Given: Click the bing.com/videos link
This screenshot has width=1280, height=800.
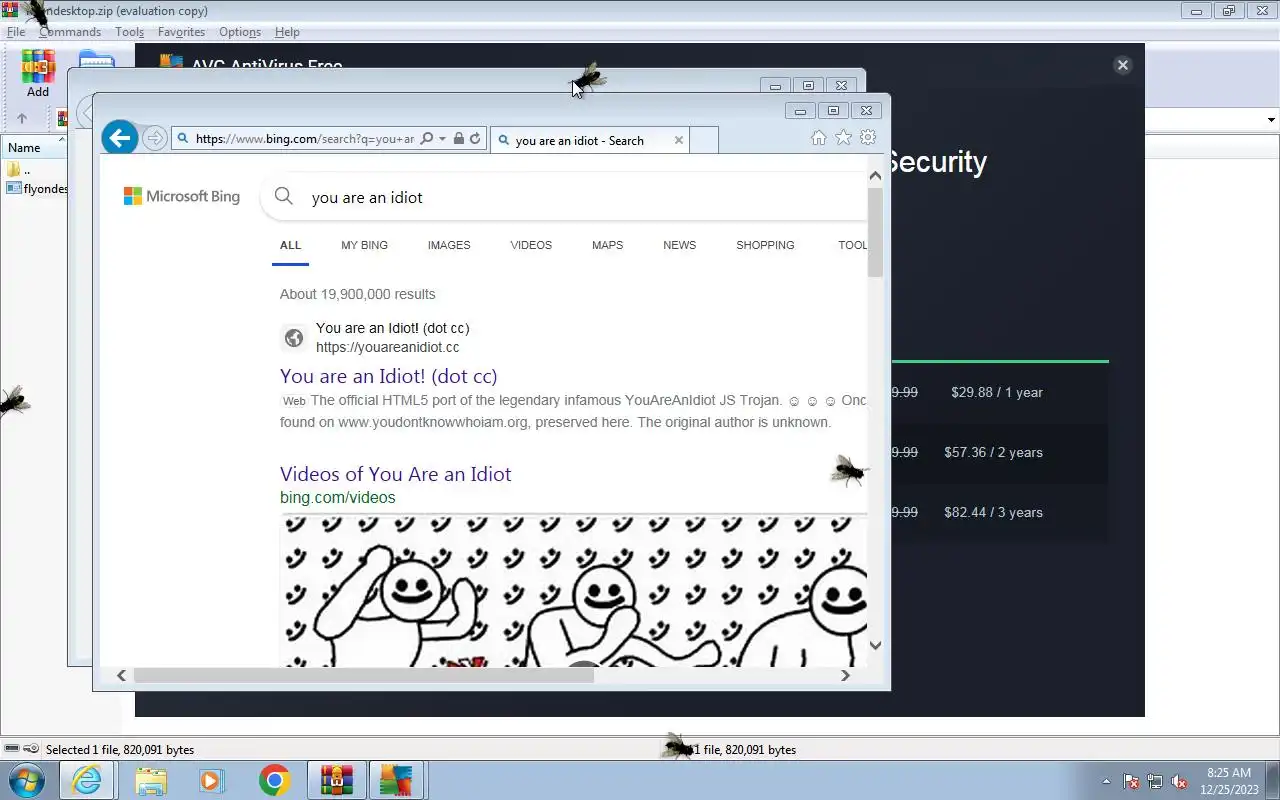Looking at the screenshot, I should (337, 497).
